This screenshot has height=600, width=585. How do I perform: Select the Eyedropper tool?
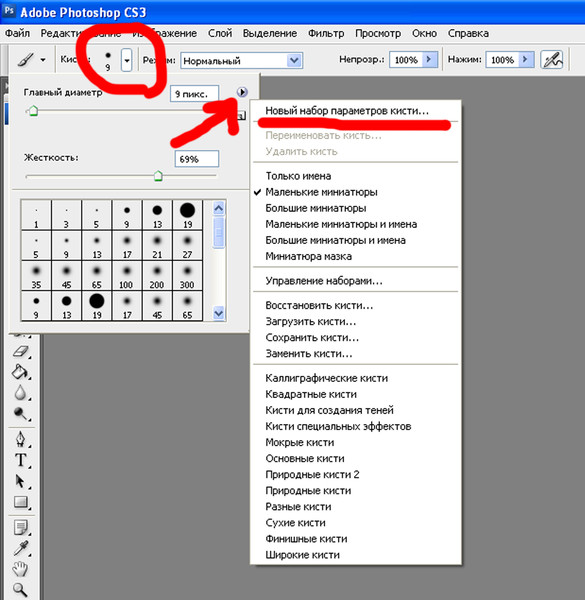(21, 548)
